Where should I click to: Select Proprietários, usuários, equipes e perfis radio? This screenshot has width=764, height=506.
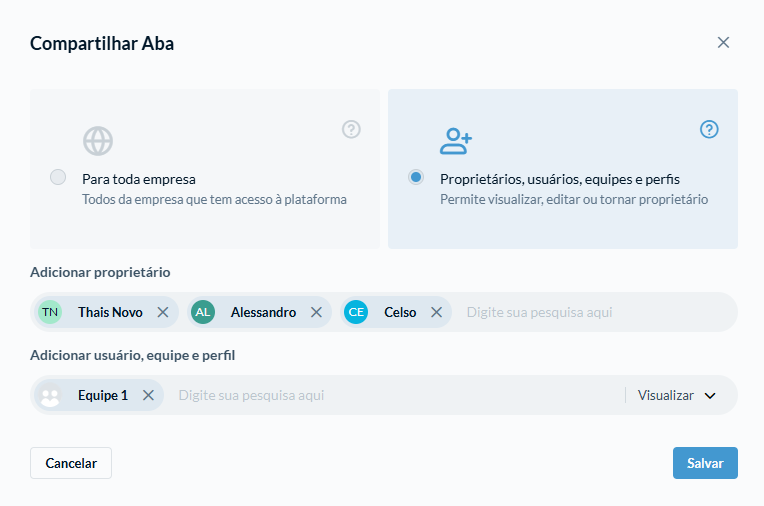(416, 177)
